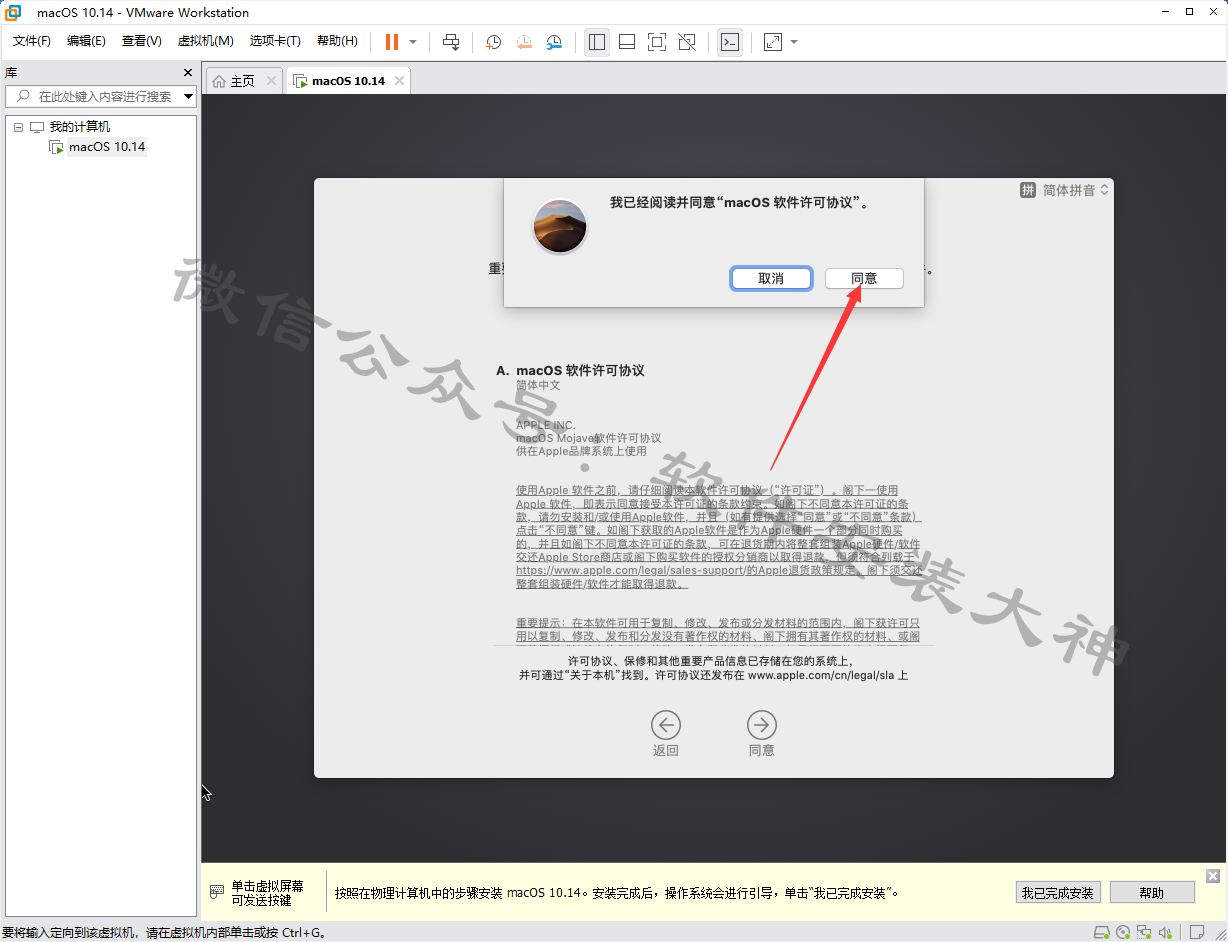Click the message log note icon
1228x942 pixels.
(x=1195, y=933)
